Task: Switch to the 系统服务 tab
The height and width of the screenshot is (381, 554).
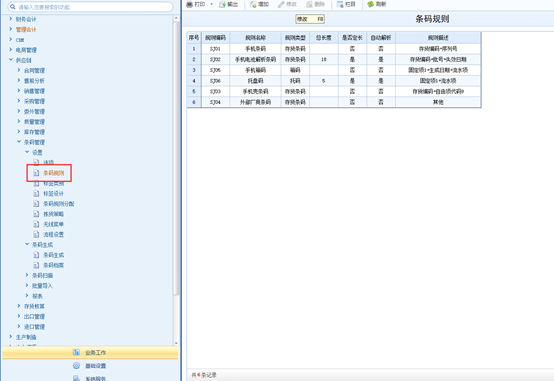Action: [90, 378]
